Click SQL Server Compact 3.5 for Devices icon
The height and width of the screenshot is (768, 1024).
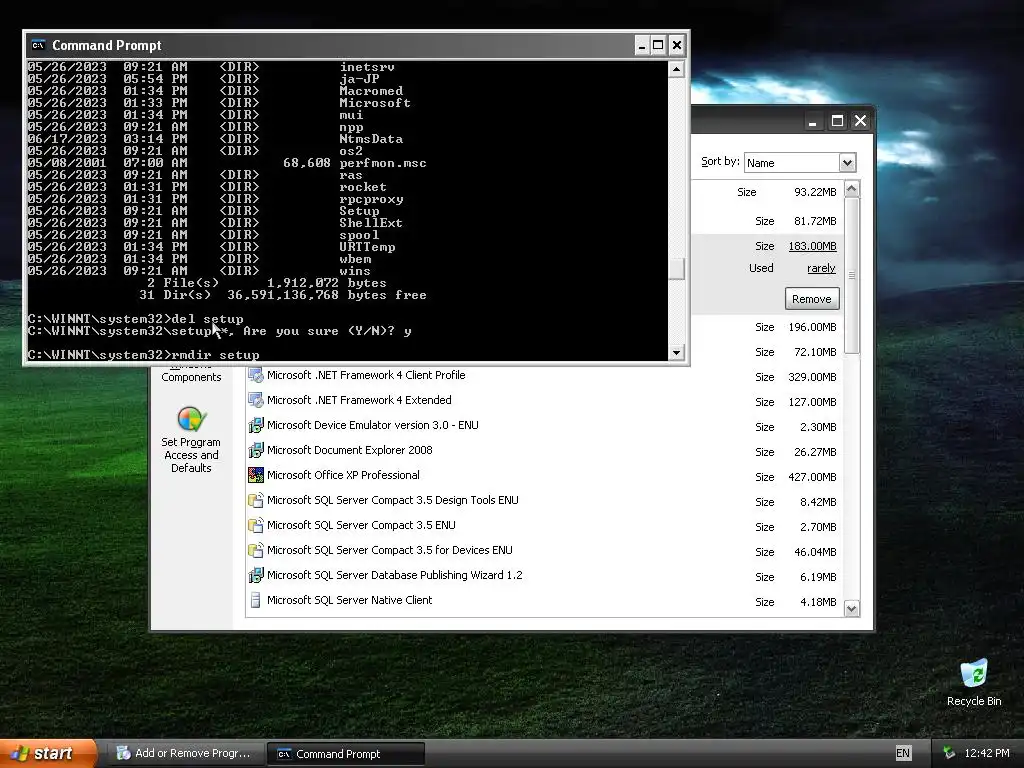coord(256,550)
